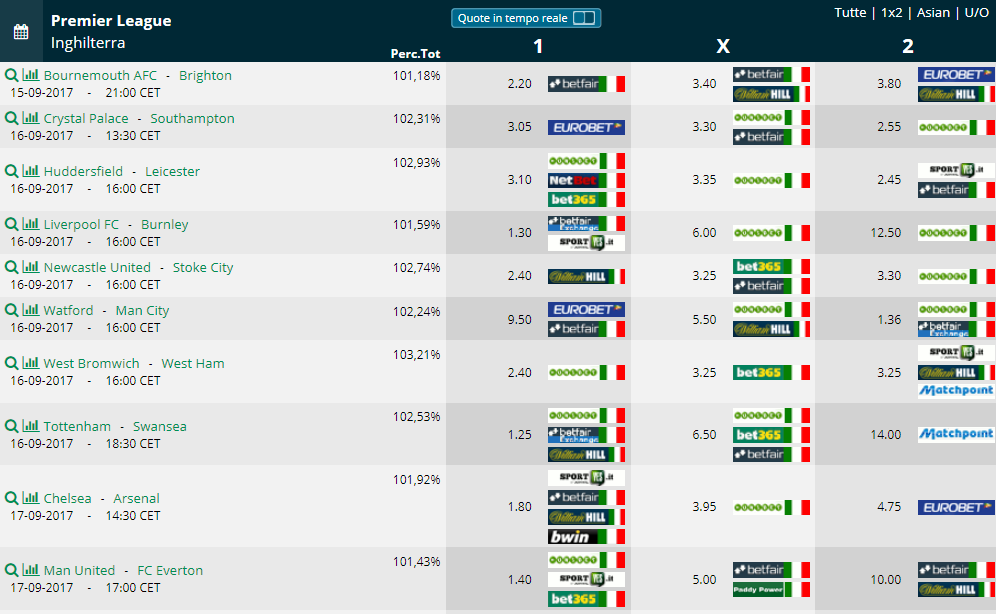Click the magnifier icon for Huddersfield match

11,171
